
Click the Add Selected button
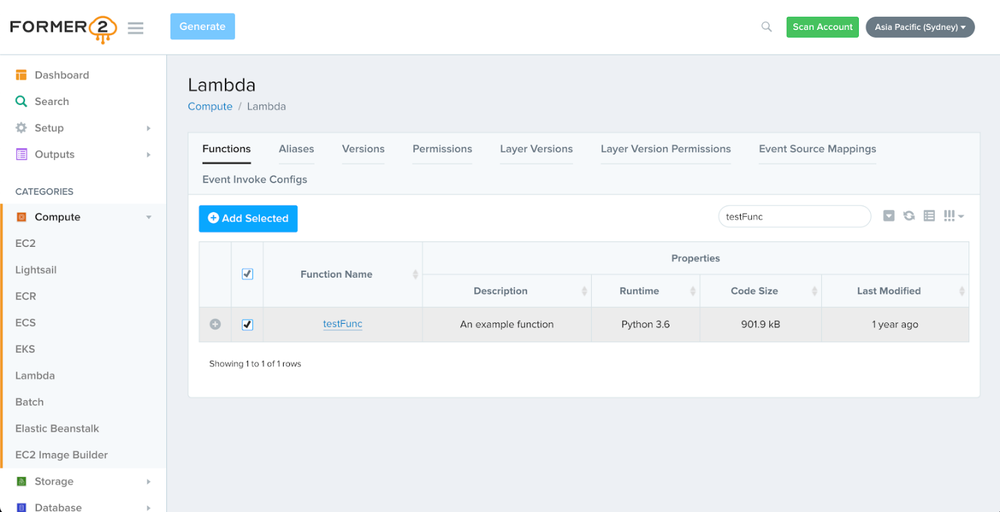click(248, 218)
